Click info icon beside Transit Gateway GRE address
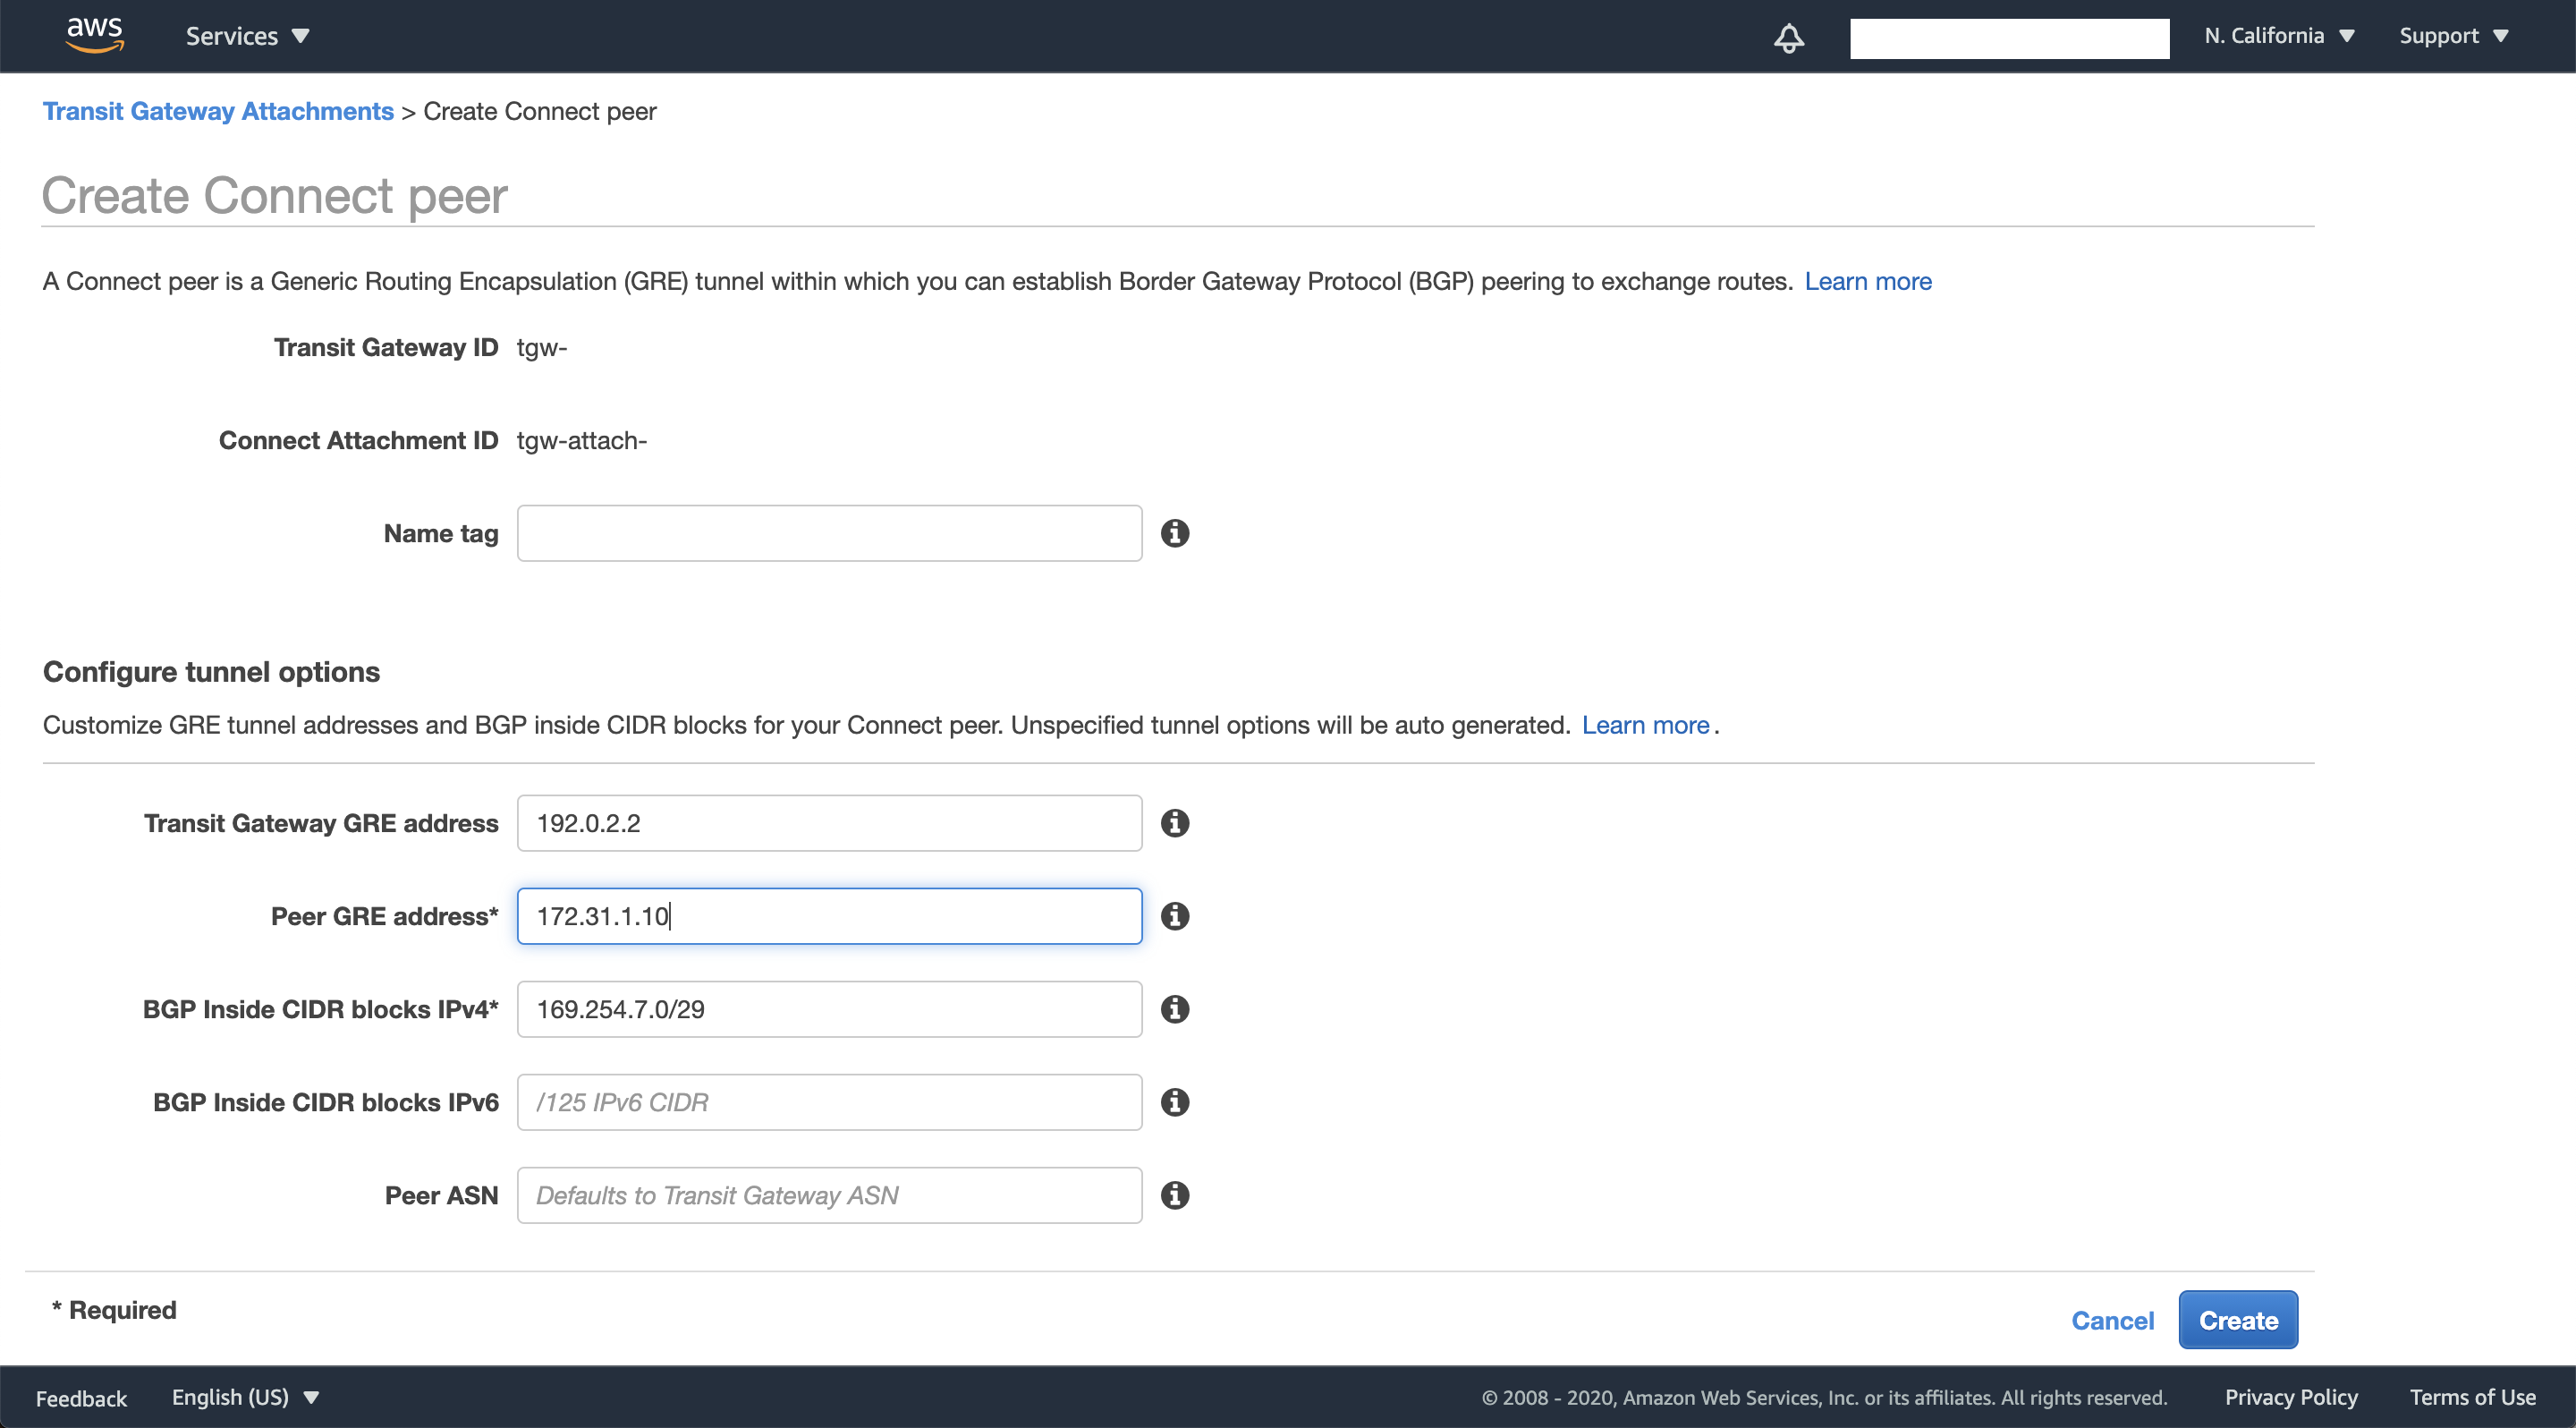Image resolution: width=2576 pixels, height=1428 pixels. tap(1175, 823)
